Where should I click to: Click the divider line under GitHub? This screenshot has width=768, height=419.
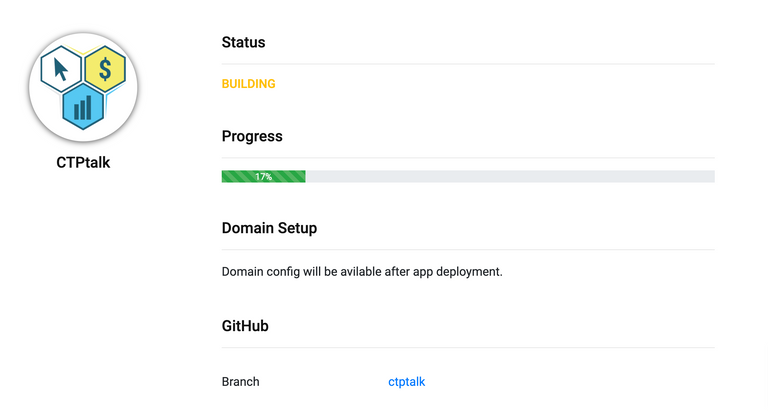[x=468, y=347]
